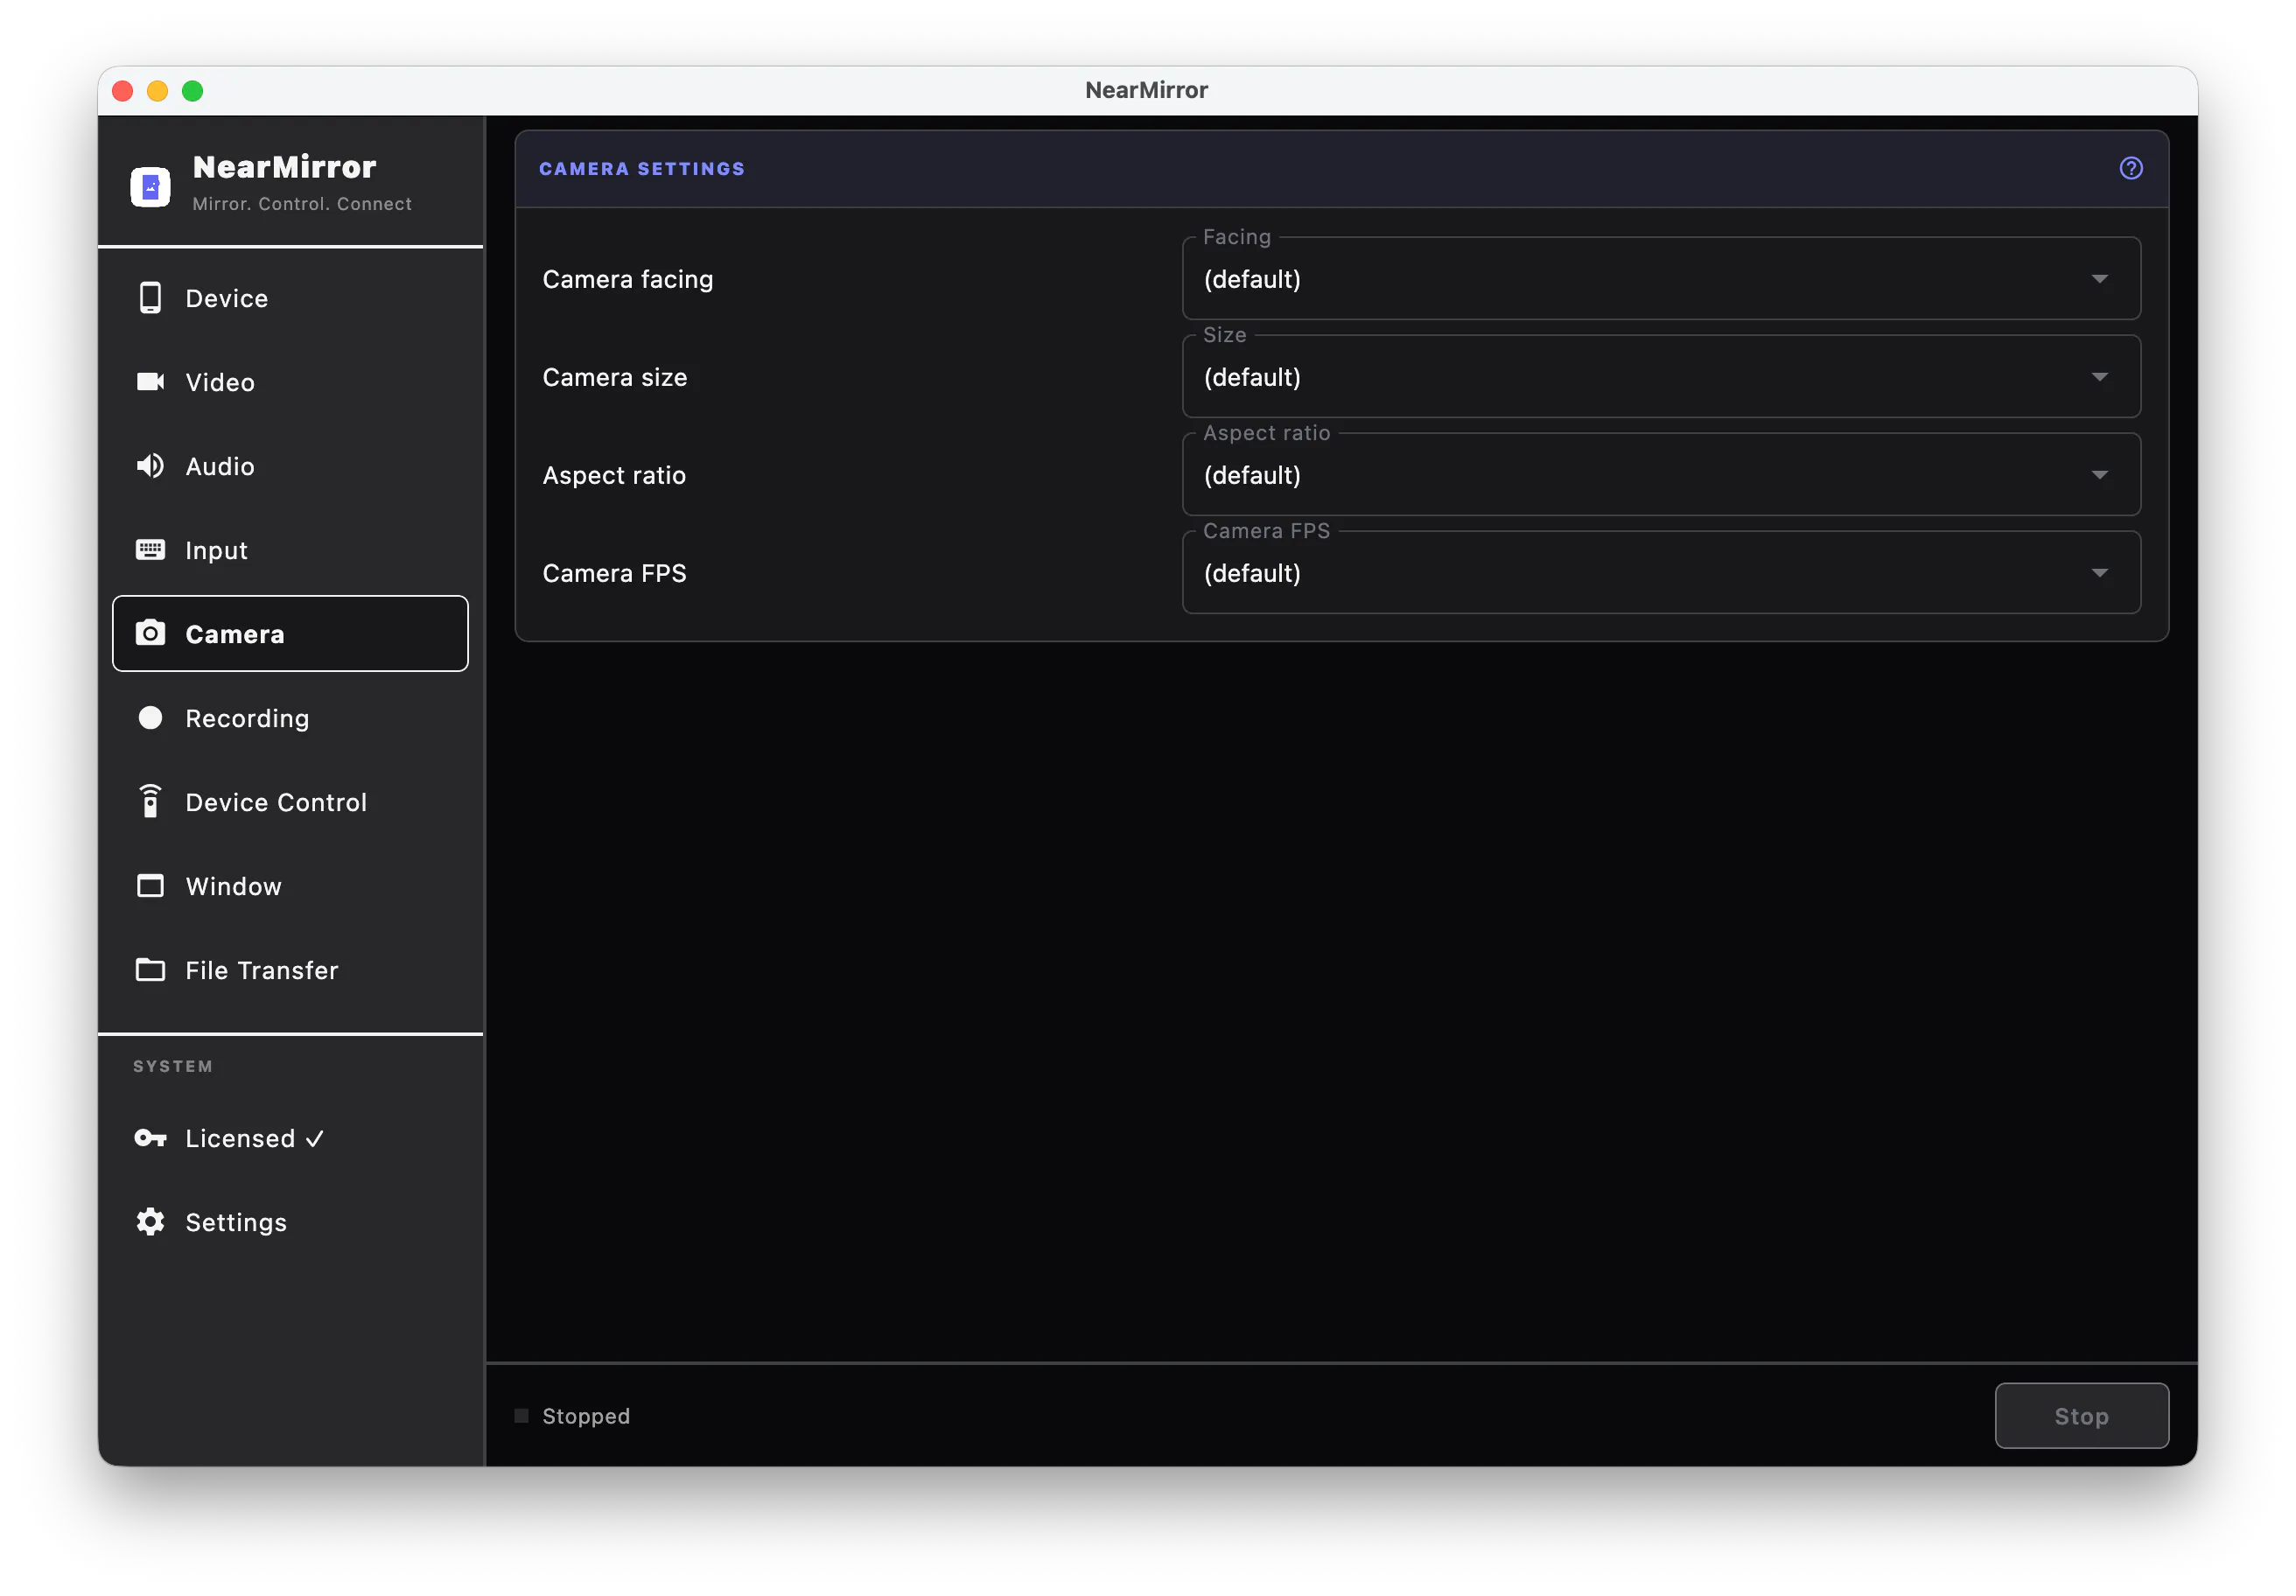This screenshot has height=1596, width=2296.
Task: Minimize the NearMirror window
Action: coord(158,91)
